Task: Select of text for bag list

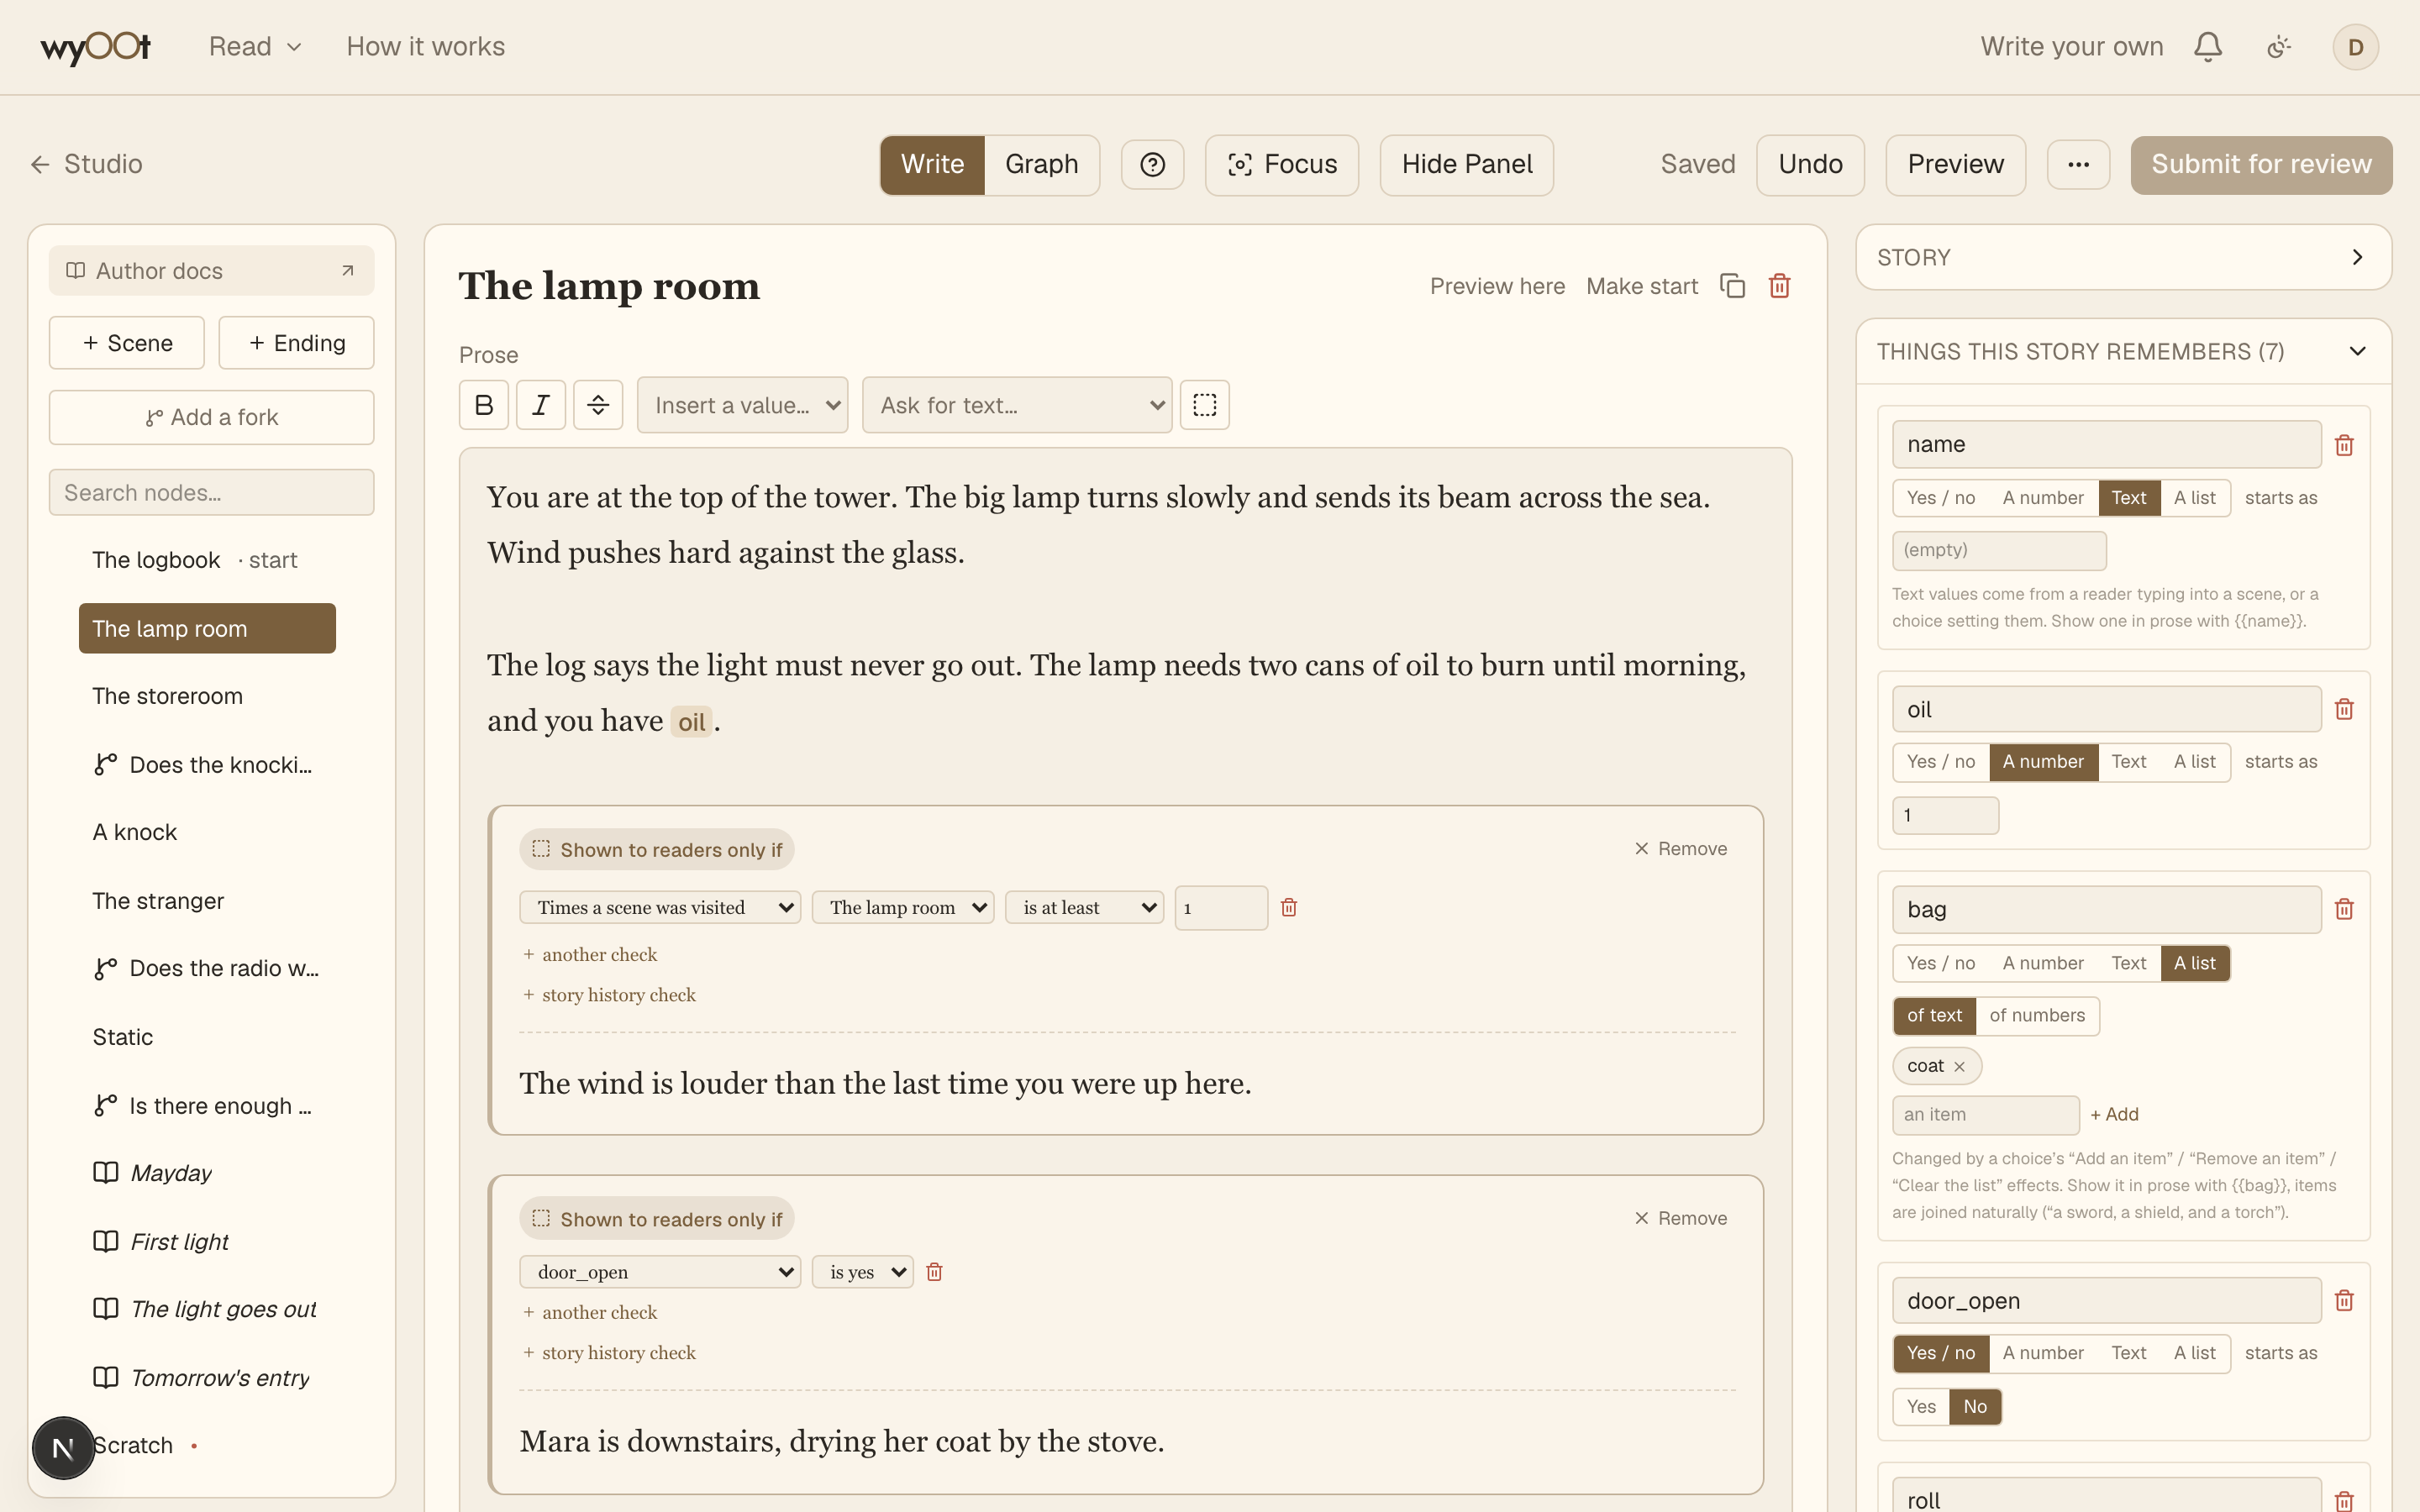Action: pos(1934,1016)
